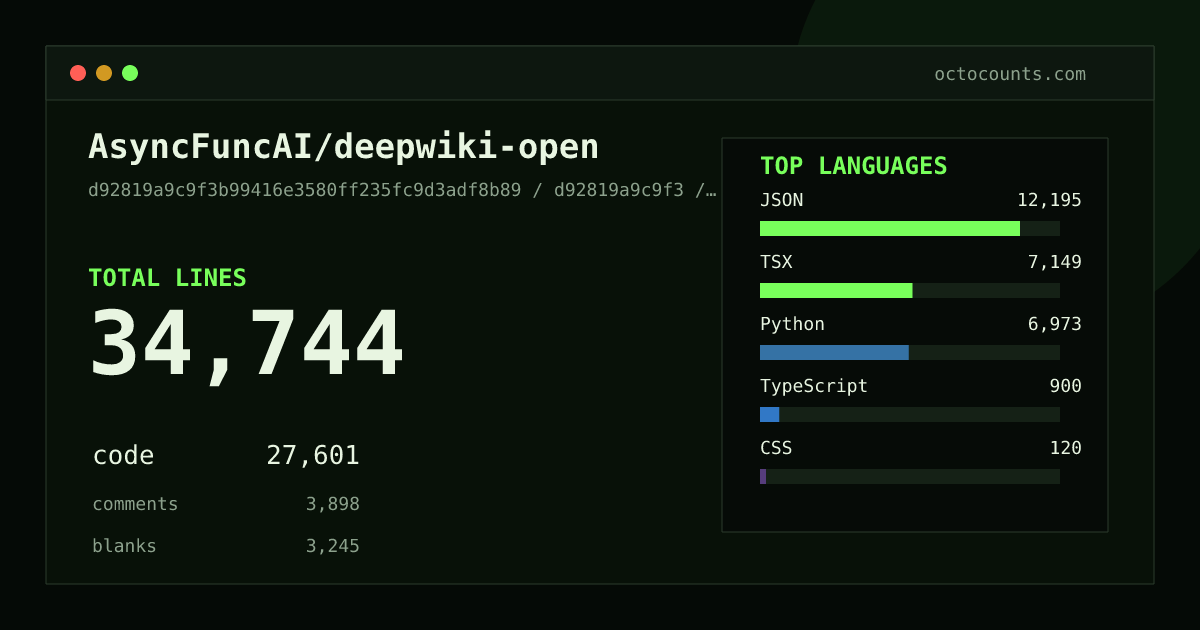Click the TOP LANGUAGES heading
The image size is (1200, 630).
coord(854,166)
